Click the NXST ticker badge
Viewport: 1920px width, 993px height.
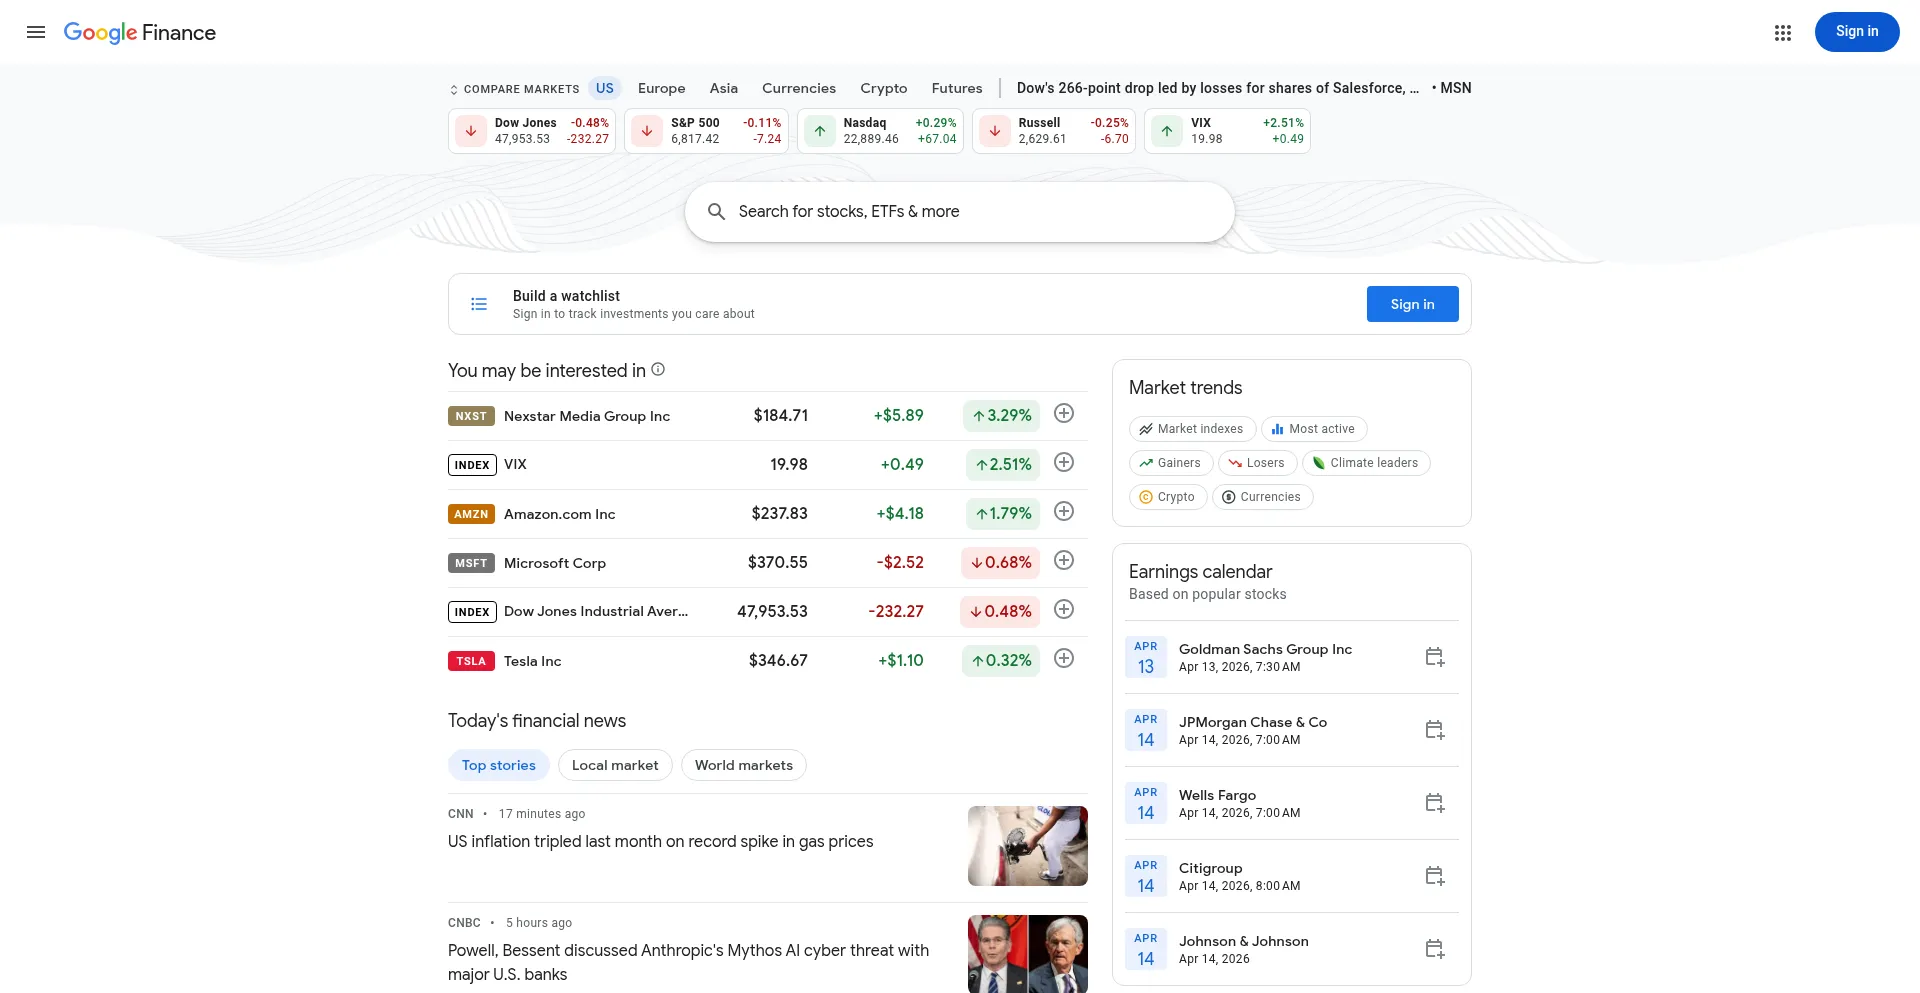coord(471,416)
